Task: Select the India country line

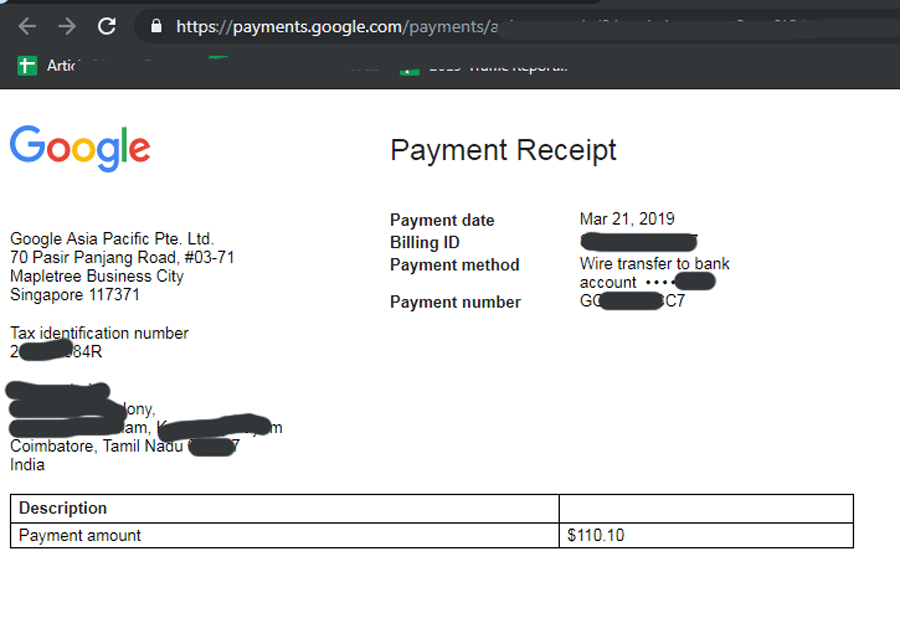Action: 27,464
